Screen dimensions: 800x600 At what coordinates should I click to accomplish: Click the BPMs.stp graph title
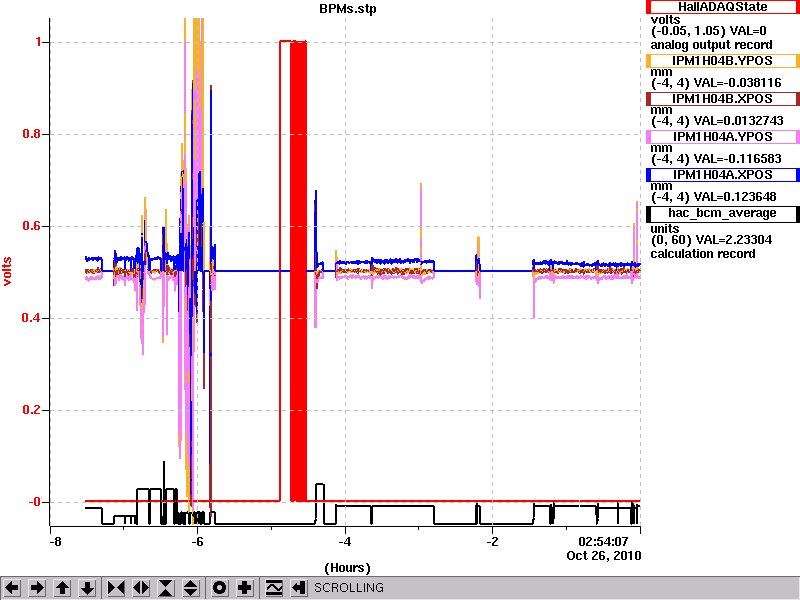click(348, 9)
